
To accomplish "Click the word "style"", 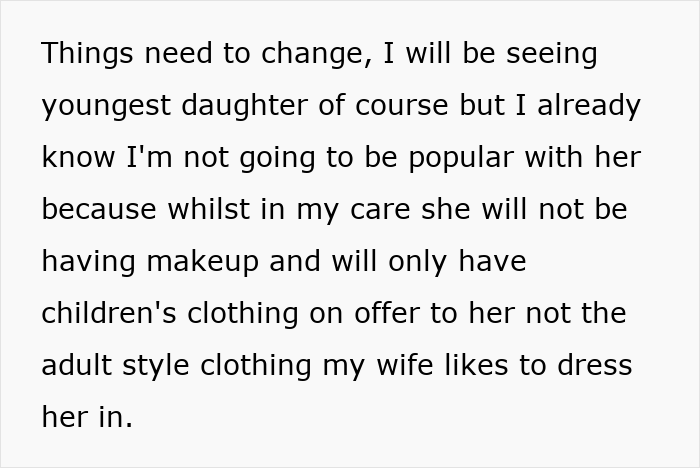I will click(x=156, y=365).
